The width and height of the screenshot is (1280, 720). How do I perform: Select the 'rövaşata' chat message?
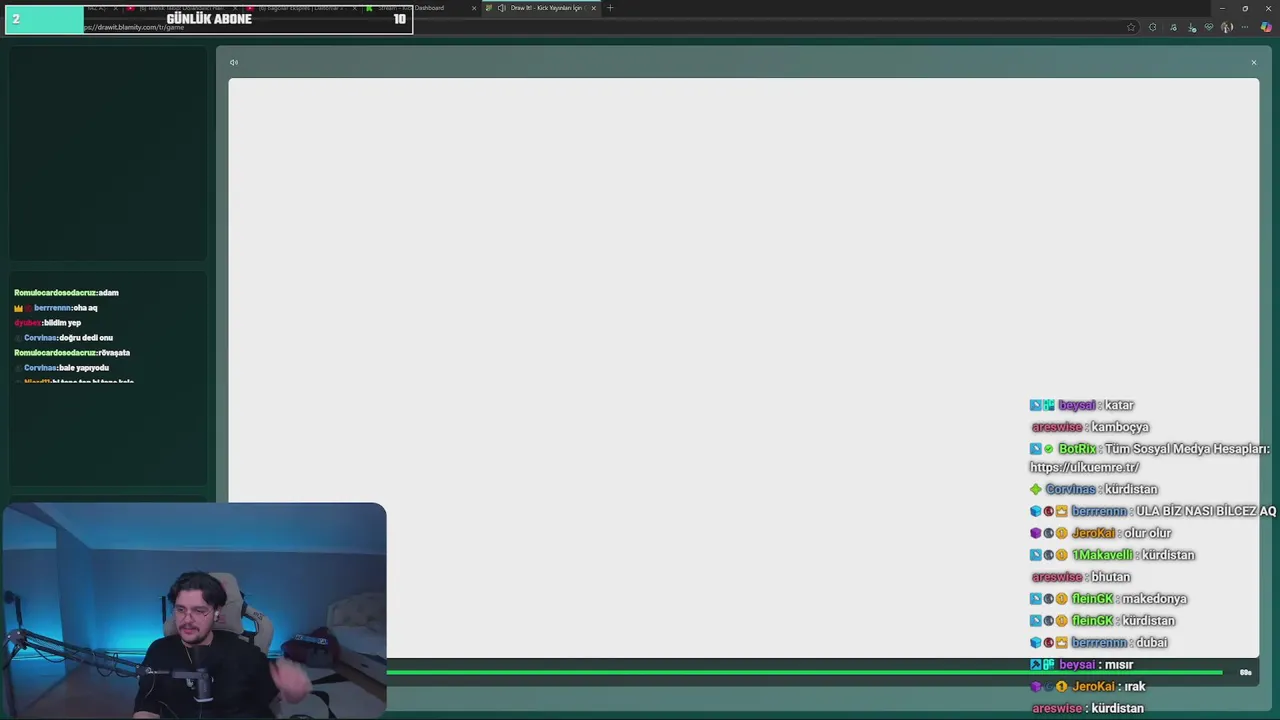pos(72,353)
